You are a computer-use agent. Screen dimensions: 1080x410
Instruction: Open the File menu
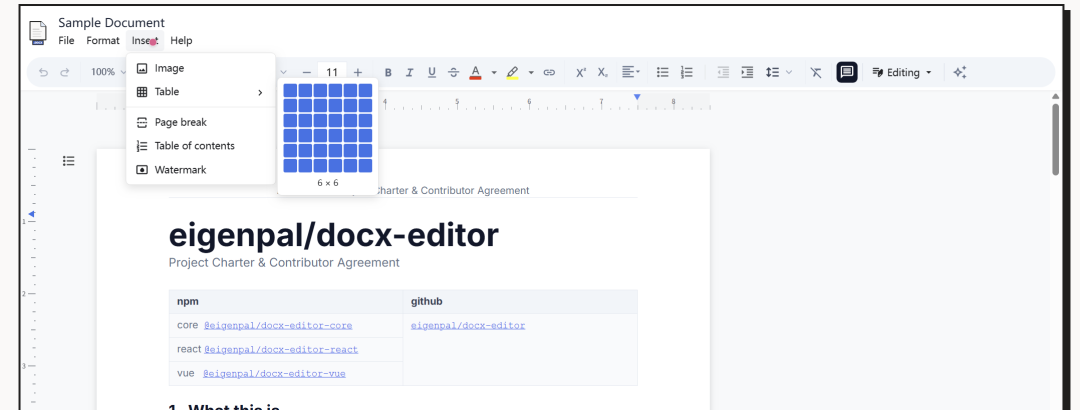click(66, 41)
